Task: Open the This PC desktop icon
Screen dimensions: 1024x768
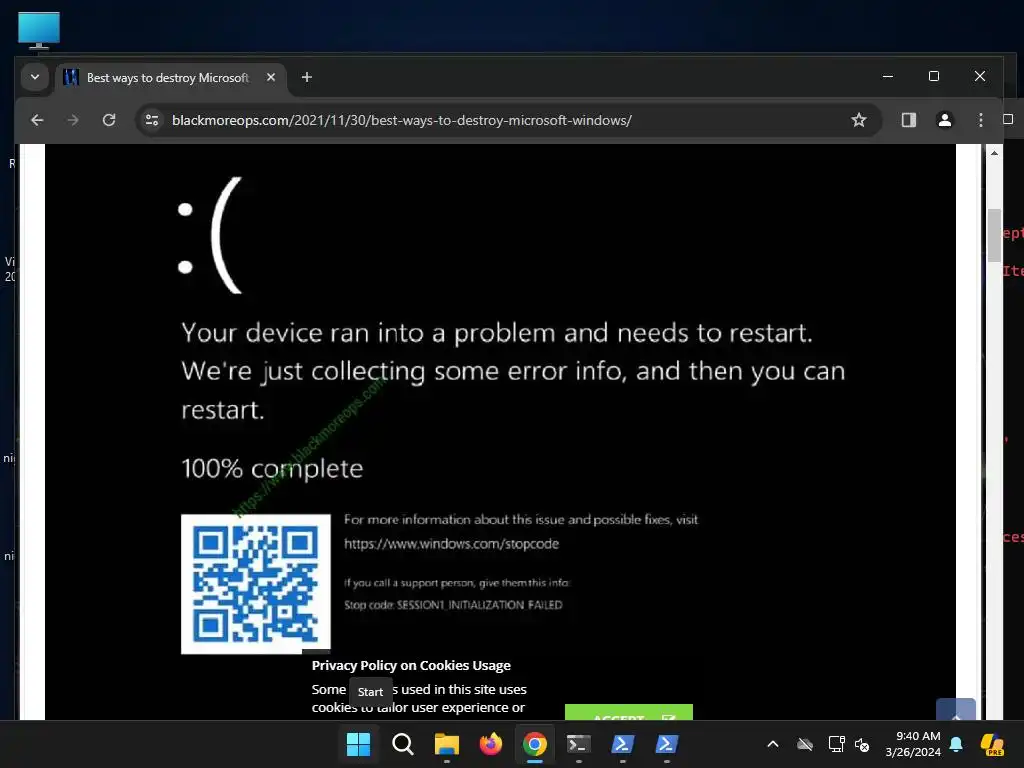Action: [x=39, y=30]
